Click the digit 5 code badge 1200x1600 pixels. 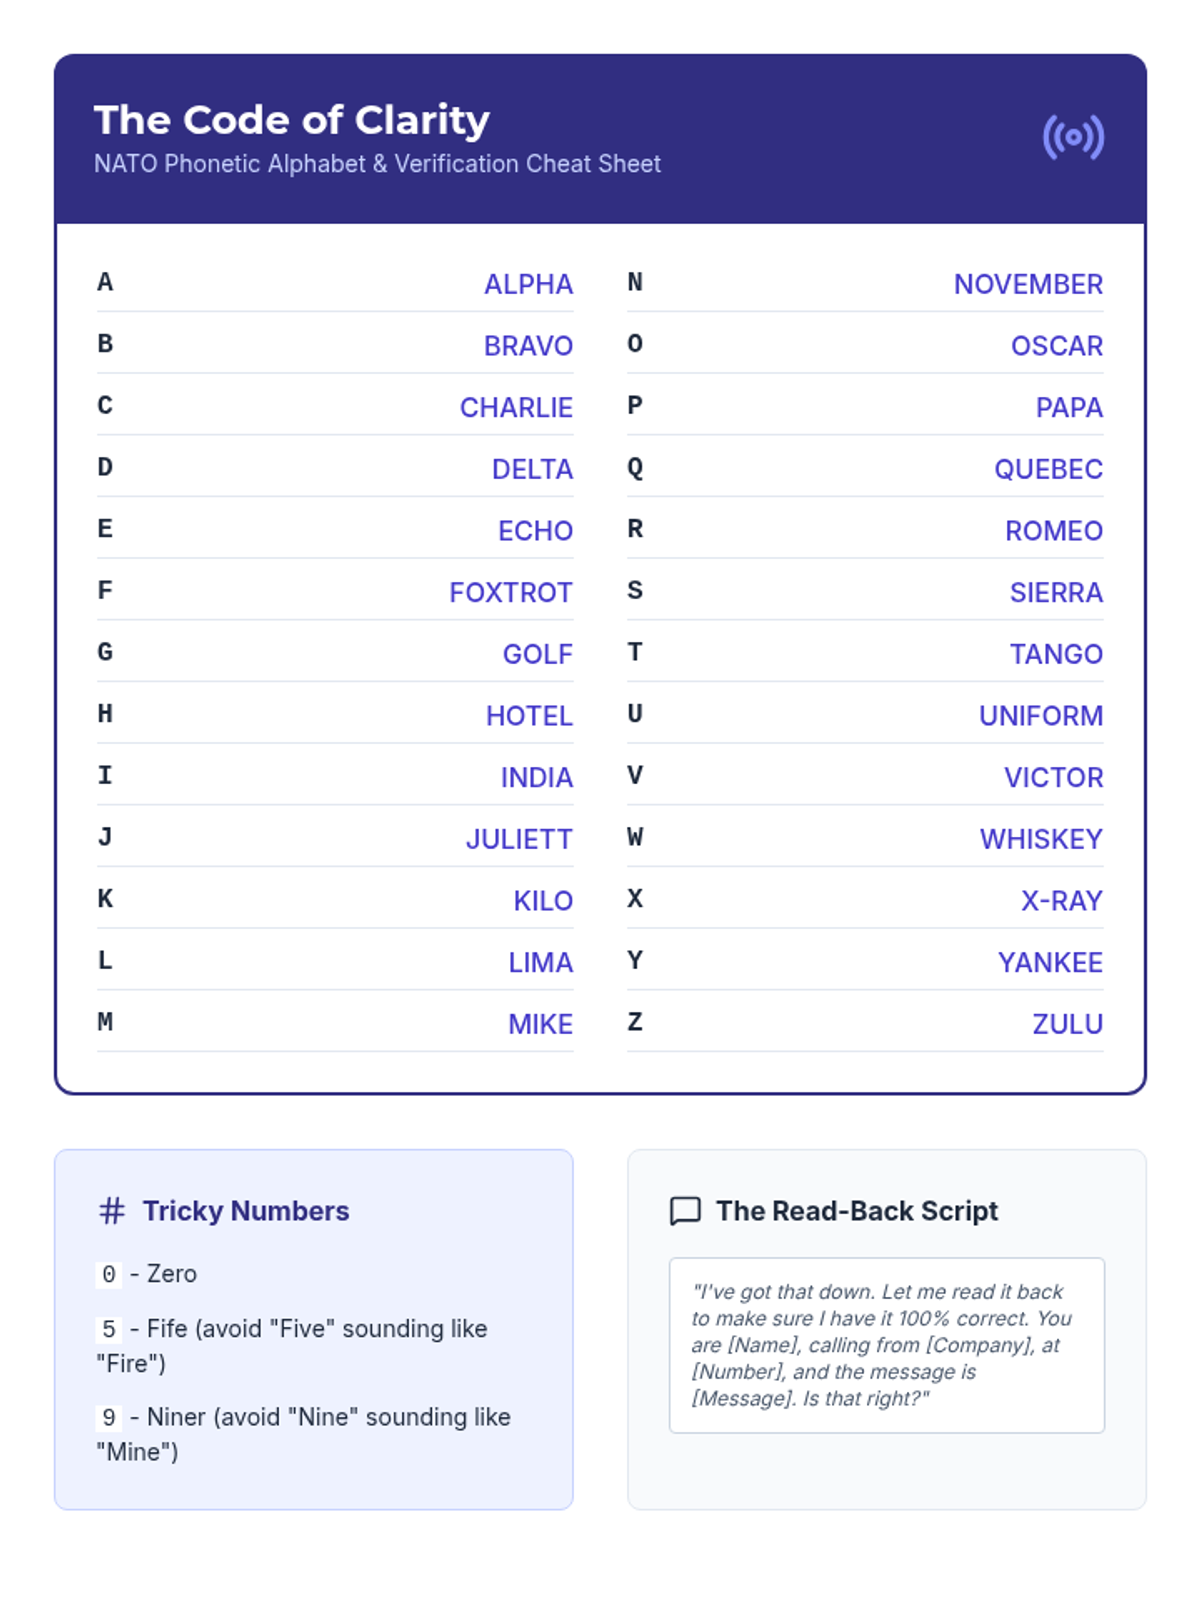(109, 1329)
